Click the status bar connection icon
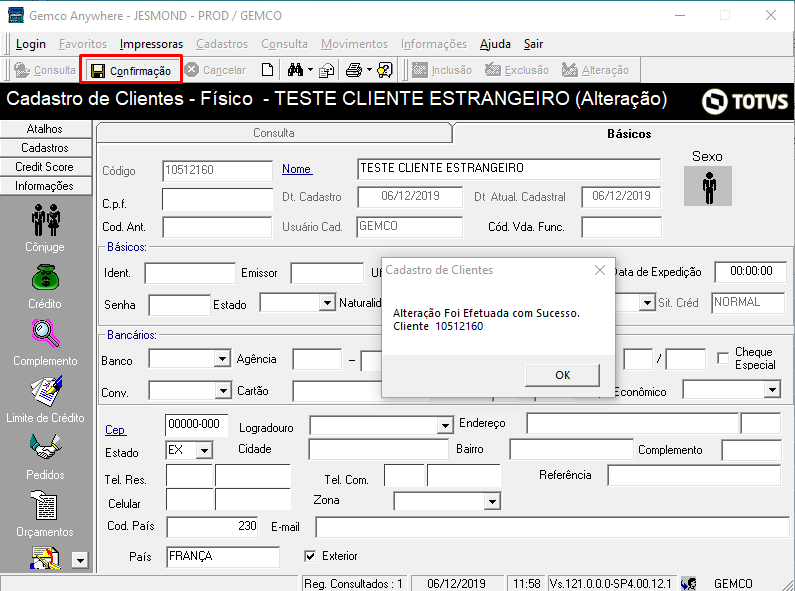 tap(689, 584)
